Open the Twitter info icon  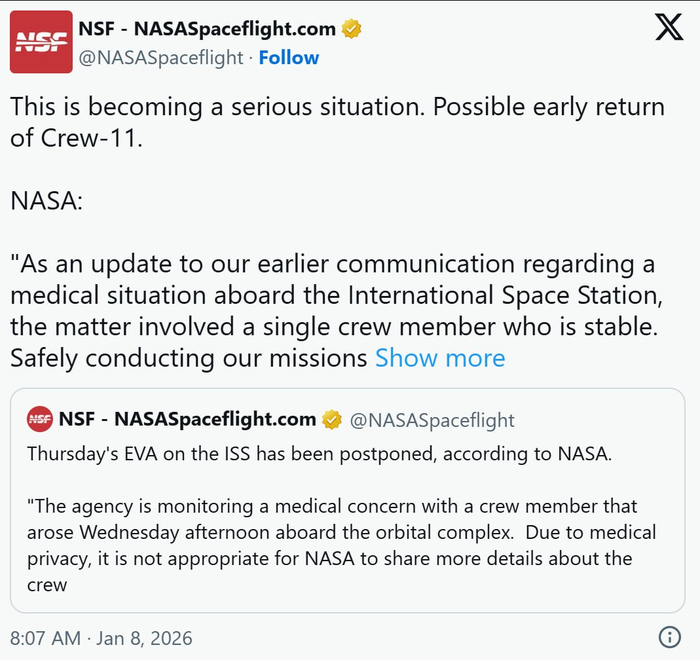click(x=669, y=637)
